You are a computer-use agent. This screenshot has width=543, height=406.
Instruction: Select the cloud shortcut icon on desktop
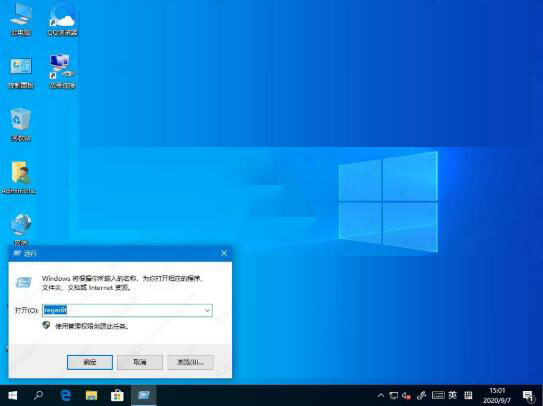62,19
